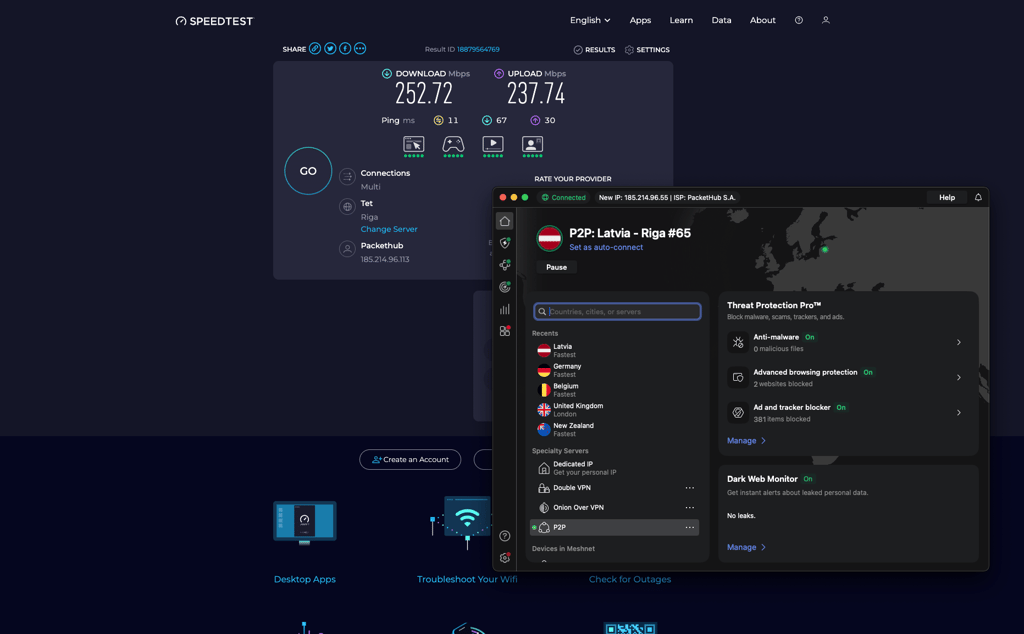Open result ID 18879564769 link

click(x=478, y=50)
